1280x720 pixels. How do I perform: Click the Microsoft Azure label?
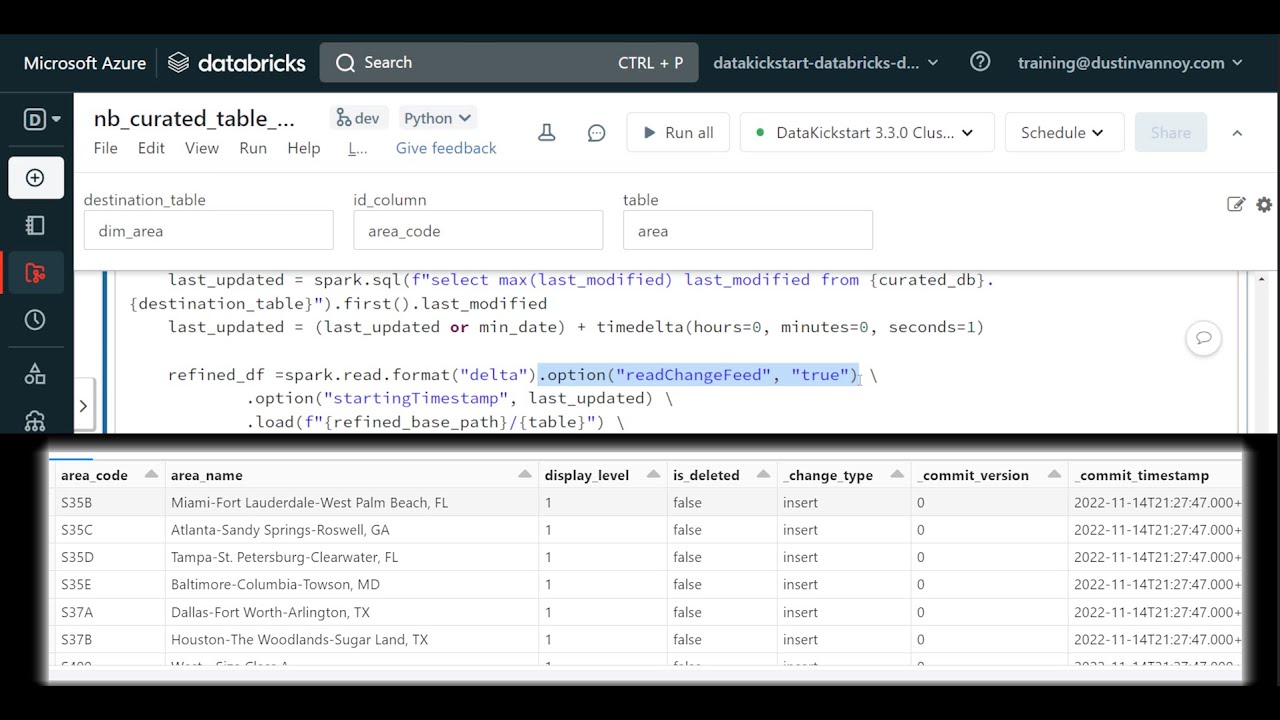(85, 63)
